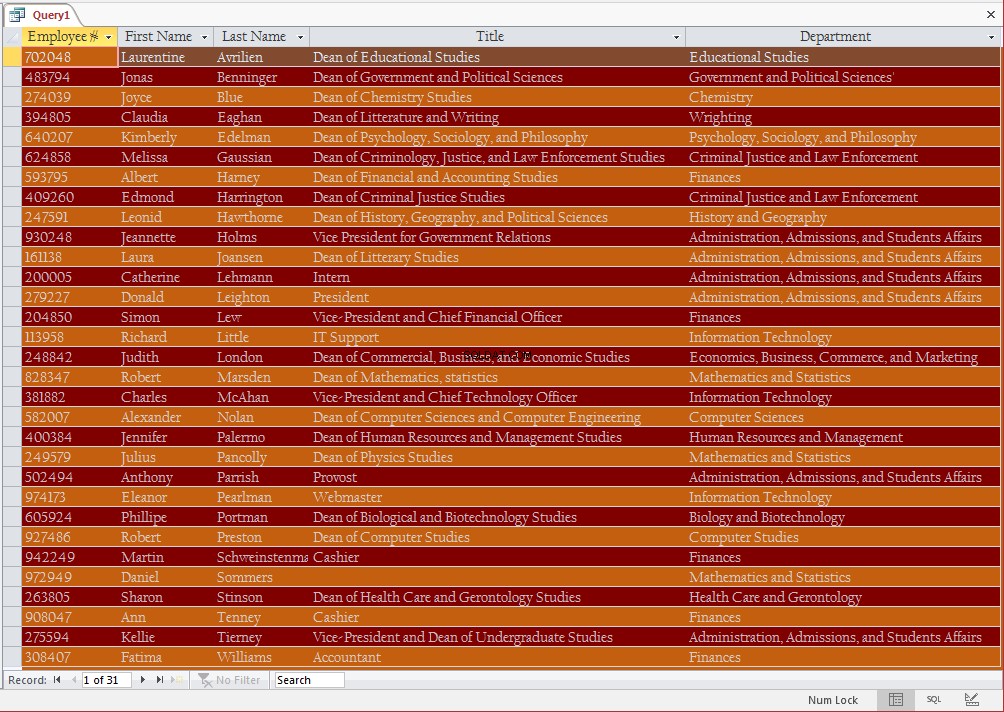Switch to SQL View in the status bar

coord(934,699)
